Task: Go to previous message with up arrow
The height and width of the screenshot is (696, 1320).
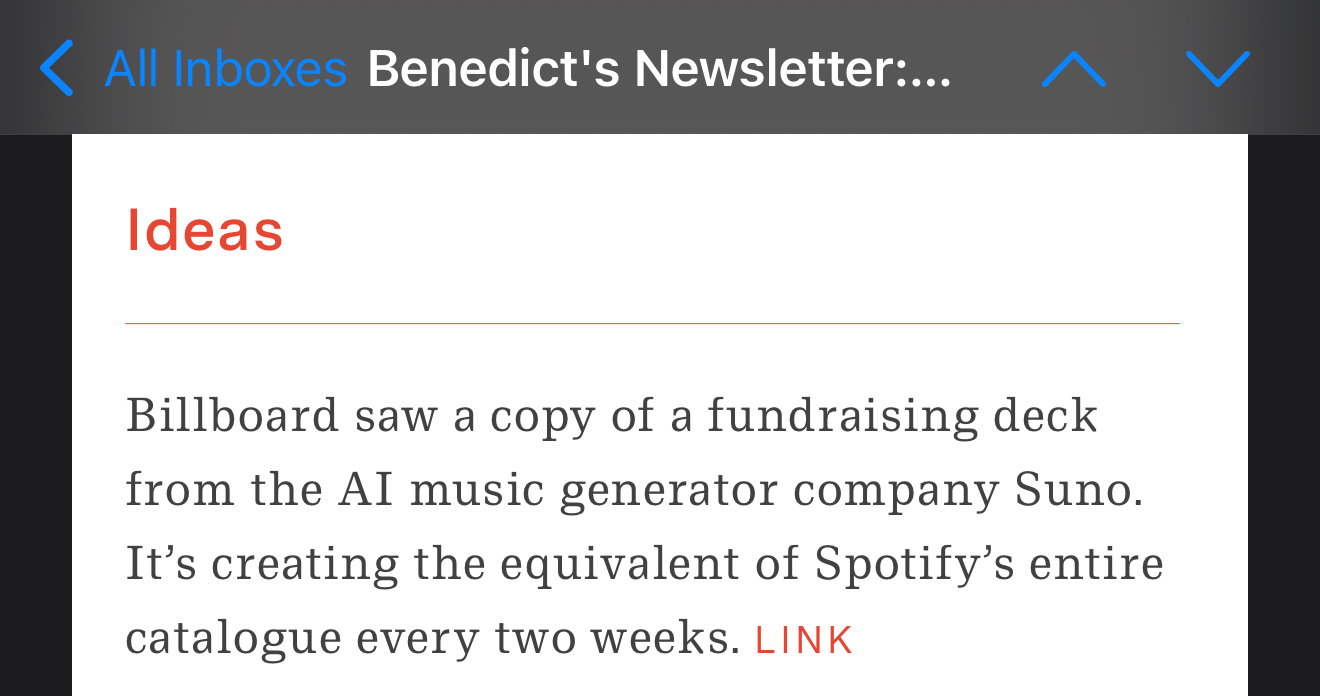Action: coord(1073,69)
